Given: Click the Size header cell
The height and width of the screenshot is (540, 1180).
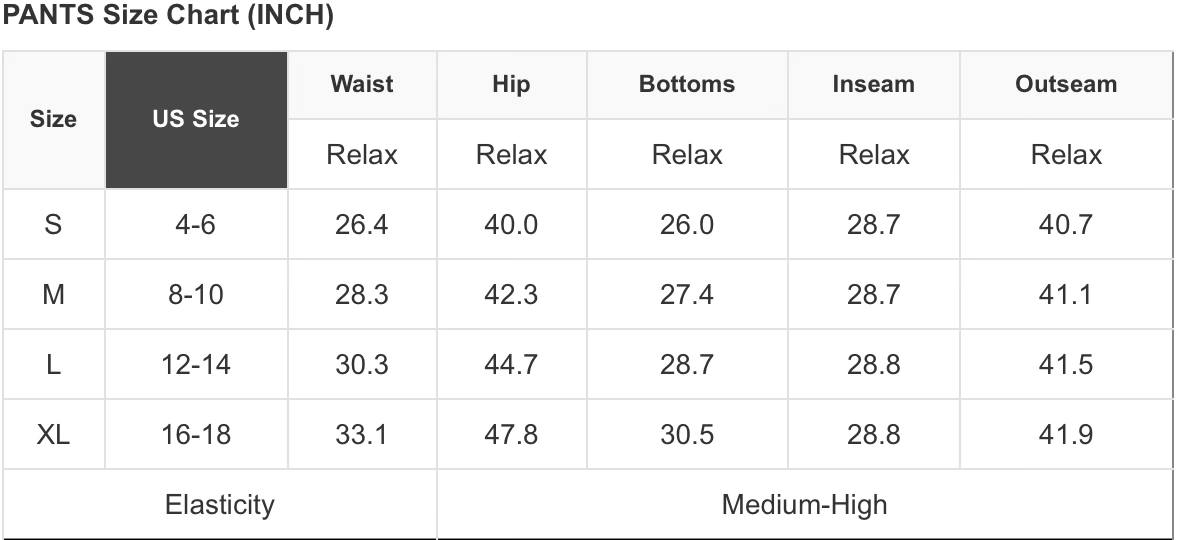Looking at the screenshot, I should click(x=53, y=120).
